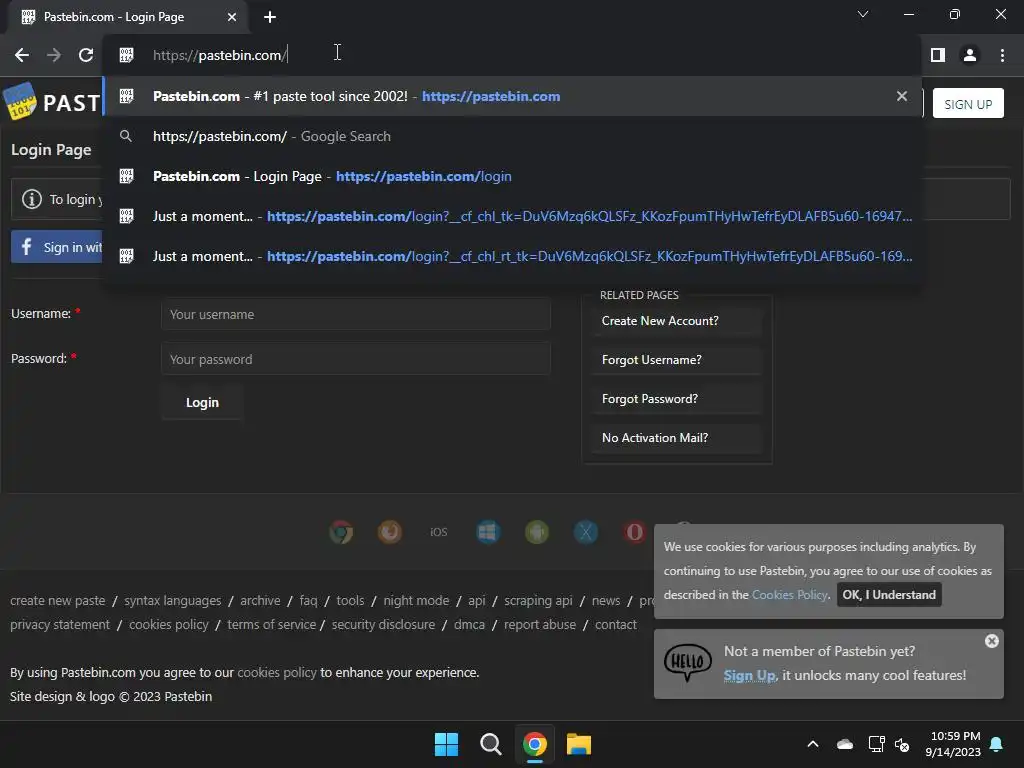Open the 'privacy statement' footer link

pos(60,624)
